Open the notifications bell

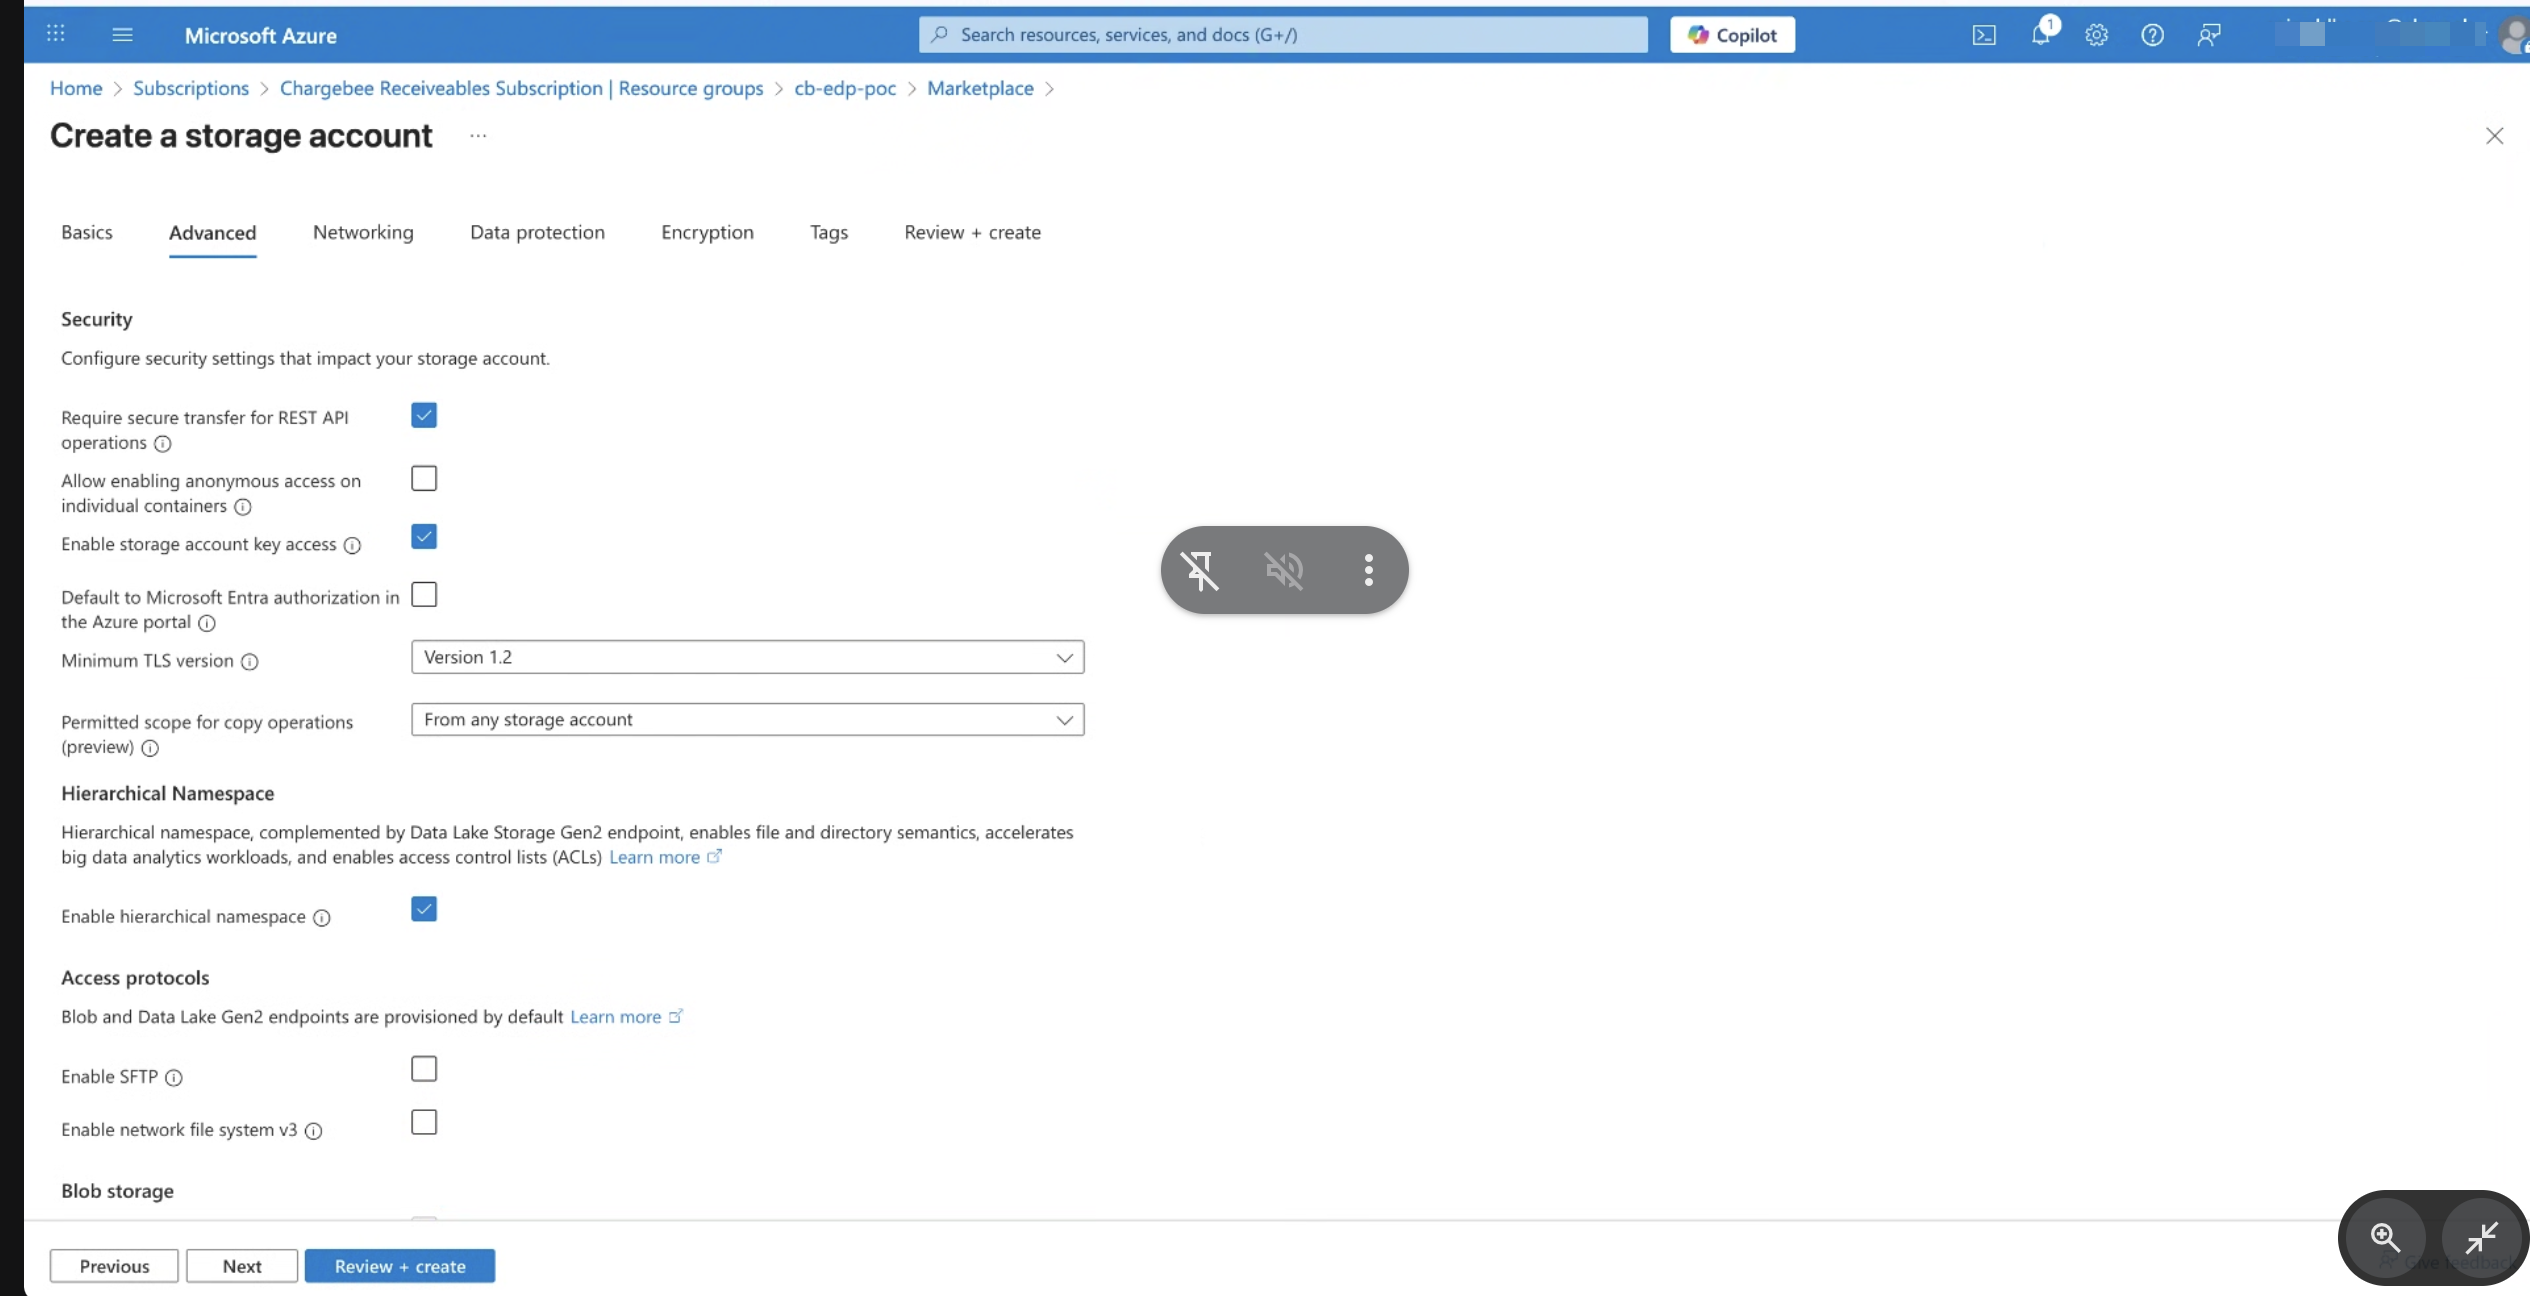(x=2040, y=35)
